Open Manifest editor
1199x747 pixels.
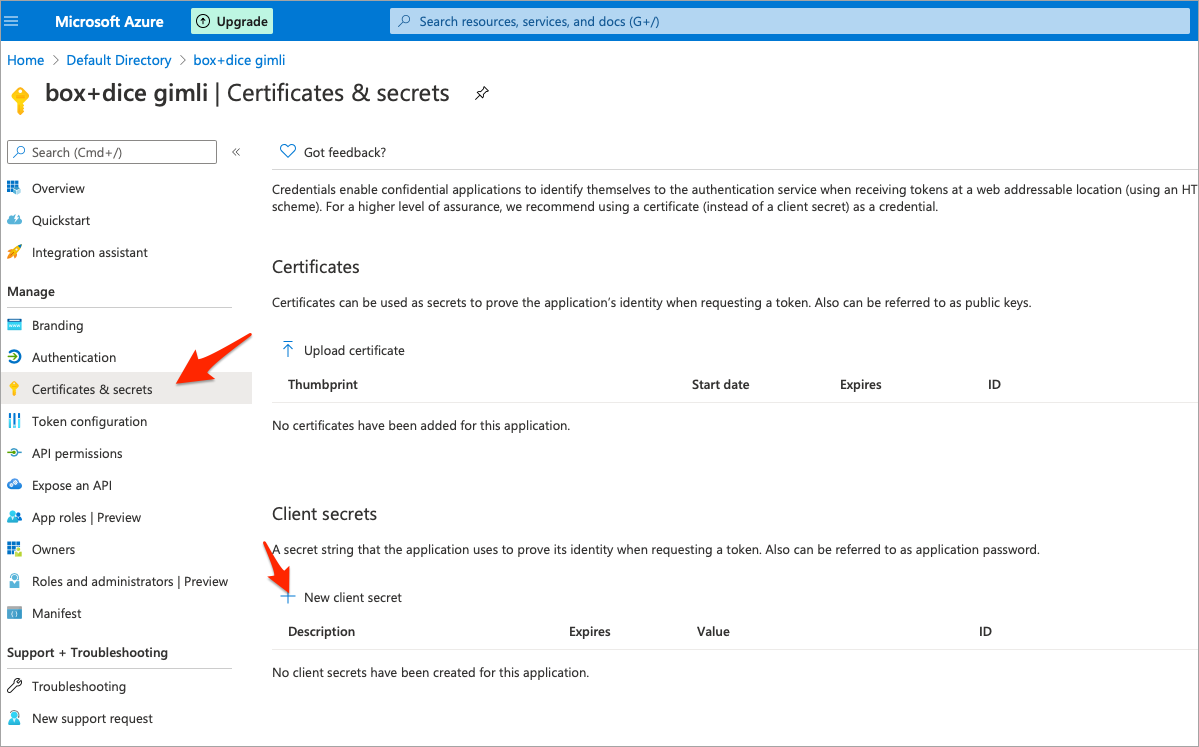[x=57, y=614]
